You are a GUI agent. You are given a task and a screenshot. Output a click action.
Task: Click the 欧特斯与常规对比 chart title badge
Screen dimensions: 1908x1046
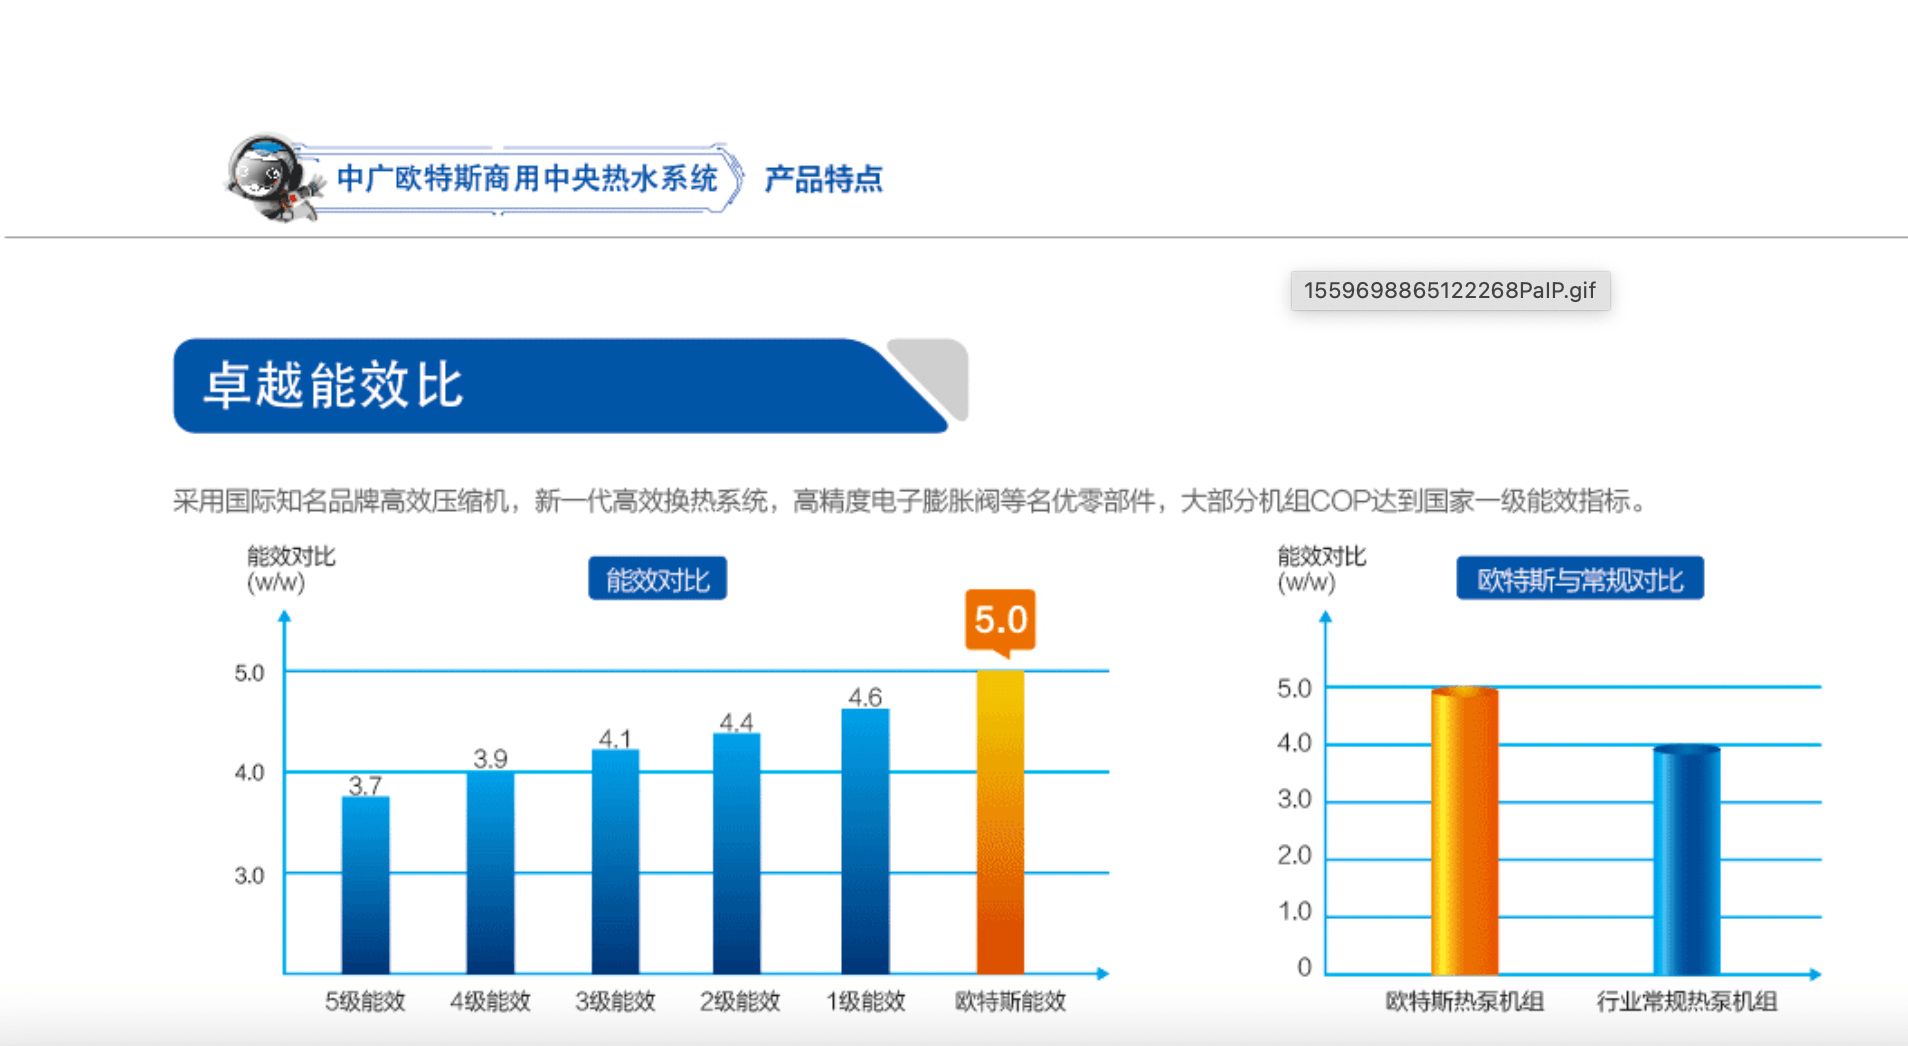click(x=1579, y=579)
